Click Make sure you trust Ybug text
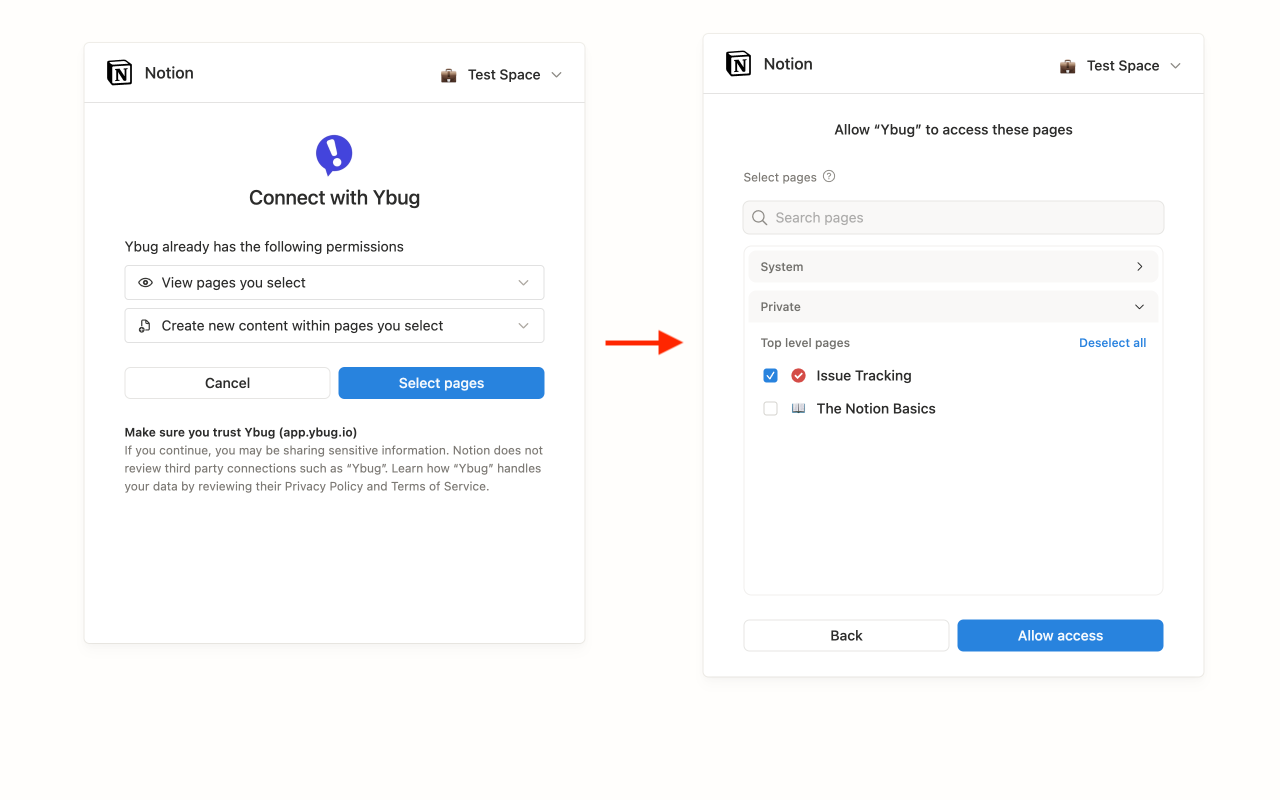Image resolution: width=1280 pixels, height=800 pixels. [x=240, y=433]
